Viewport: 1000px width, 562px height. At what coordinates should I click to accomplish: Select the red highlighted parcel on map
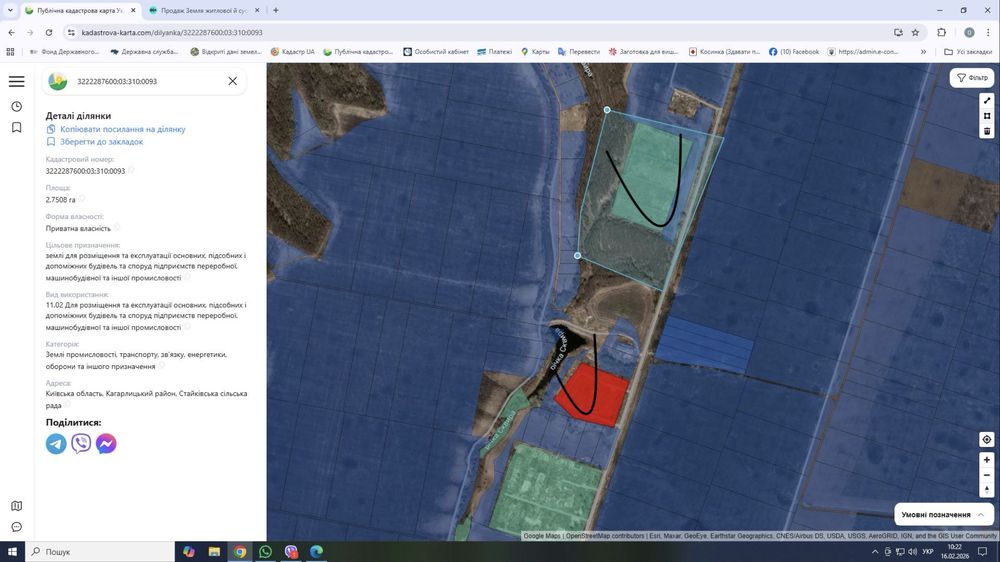(x=592, y=394)
